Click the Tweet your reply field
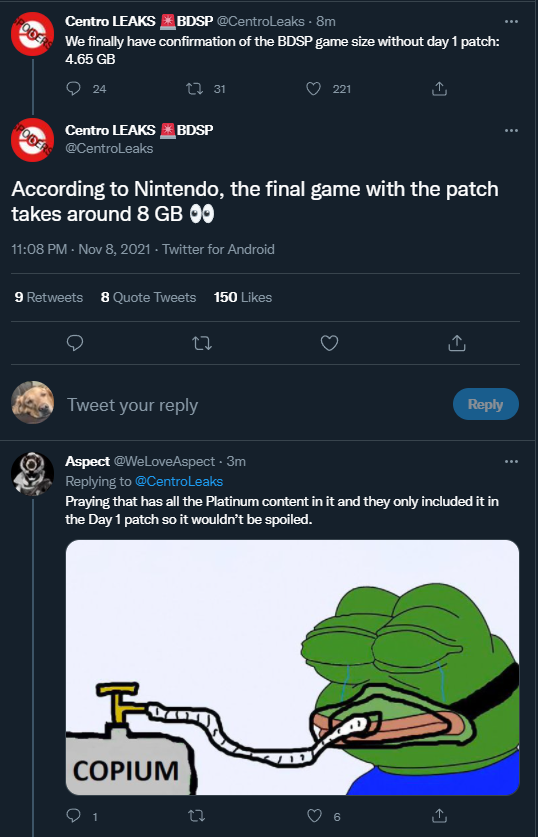538x837 pixels. pos(256,405)
